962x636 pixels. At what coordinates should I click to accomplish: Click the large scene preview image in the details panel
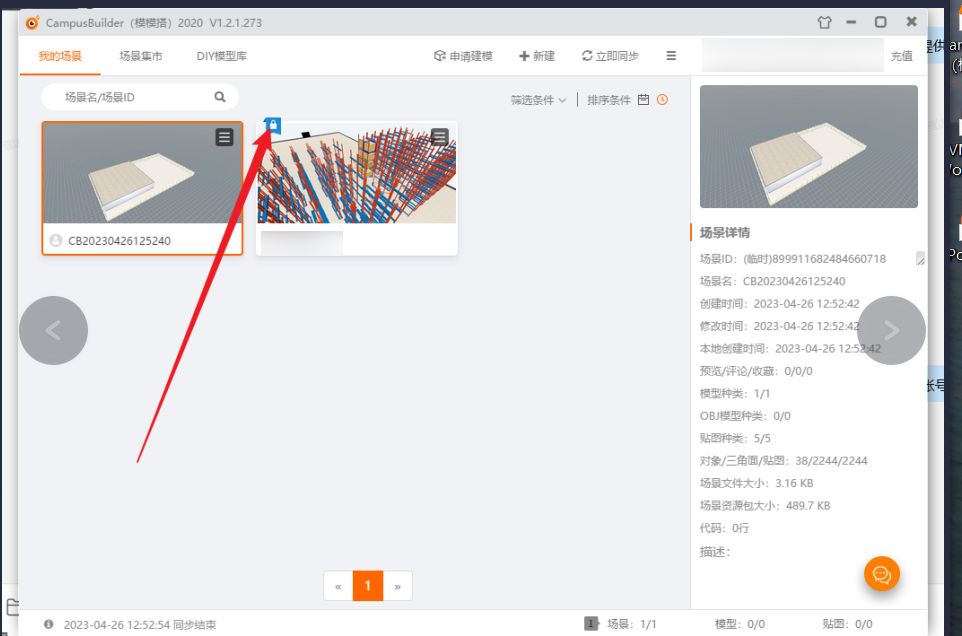809,147
